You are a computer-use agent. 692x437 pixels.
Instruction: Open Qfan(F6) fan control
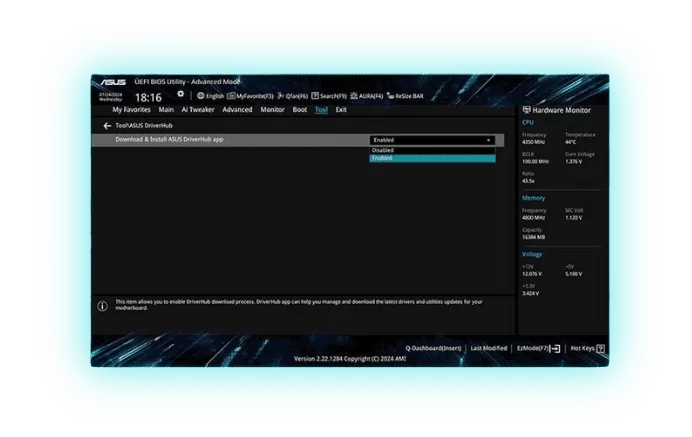click(292, 96)
